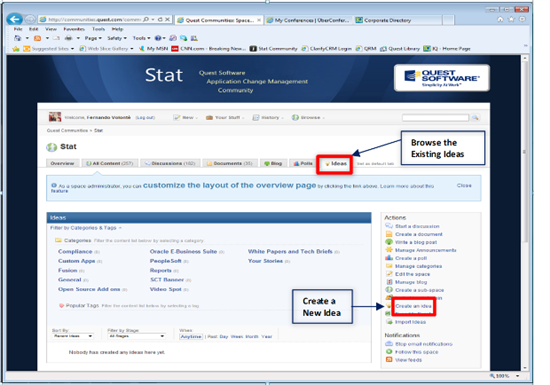Click the Quest Software logo
Viewport: 550px width, 385px height.
442,78
